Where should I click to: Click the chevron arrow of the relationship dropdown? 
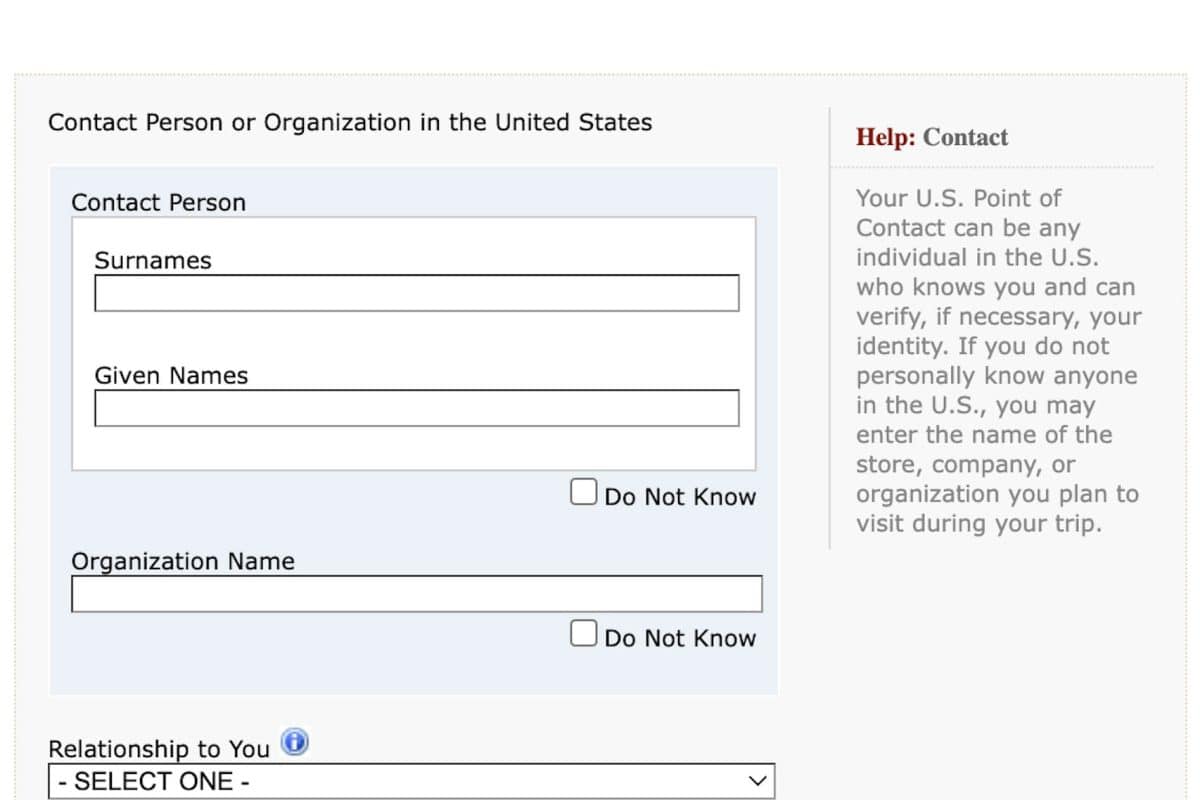(759, 781)
